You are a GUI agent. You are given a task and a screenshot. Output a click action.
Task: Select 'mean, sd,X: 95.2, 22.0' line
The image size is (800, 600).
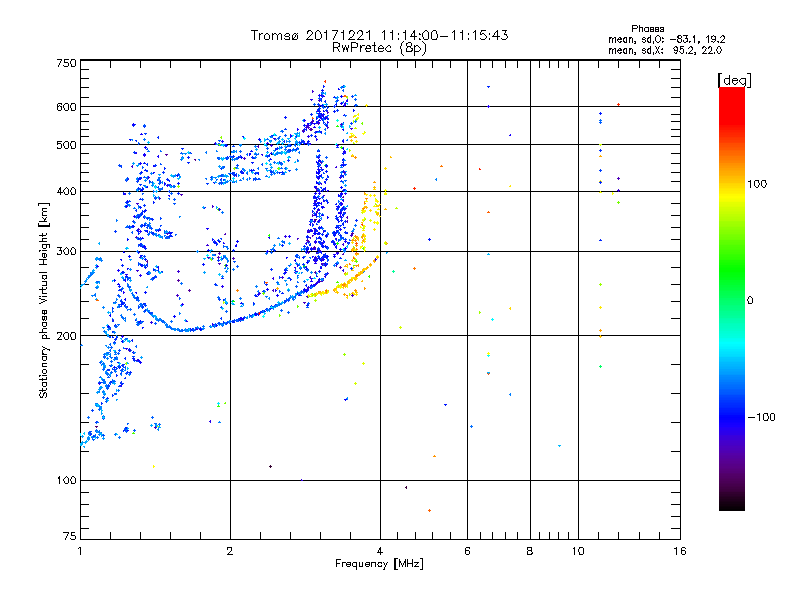point(665,50)
